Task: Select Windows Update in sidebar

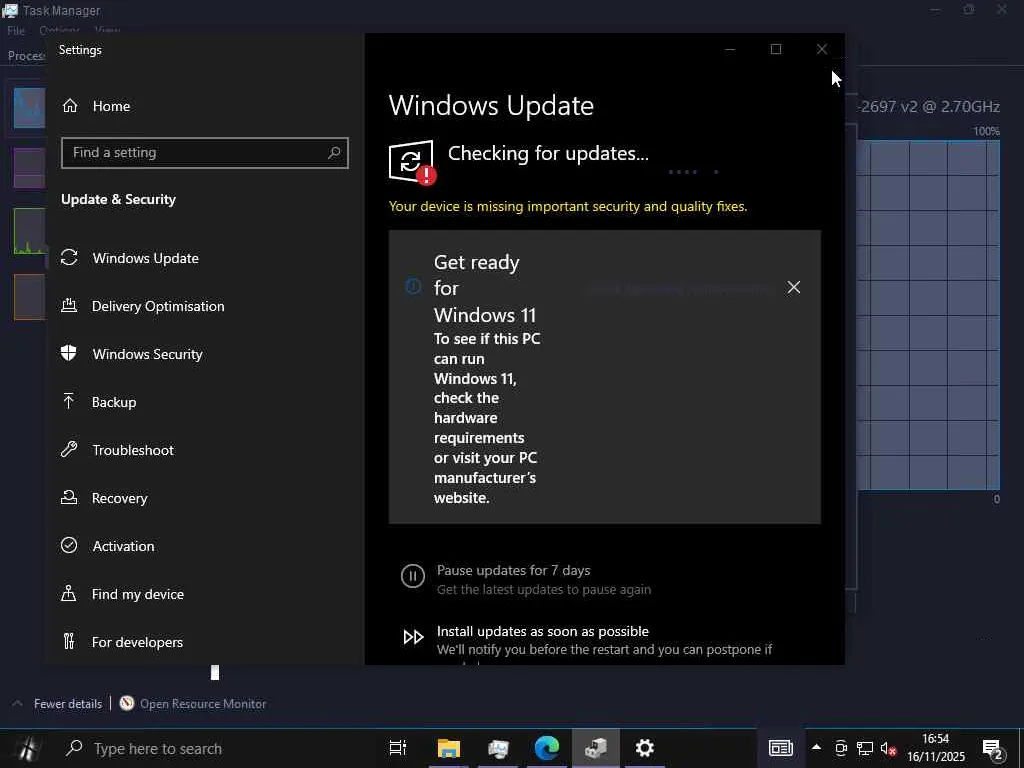Action: (145, 258)
